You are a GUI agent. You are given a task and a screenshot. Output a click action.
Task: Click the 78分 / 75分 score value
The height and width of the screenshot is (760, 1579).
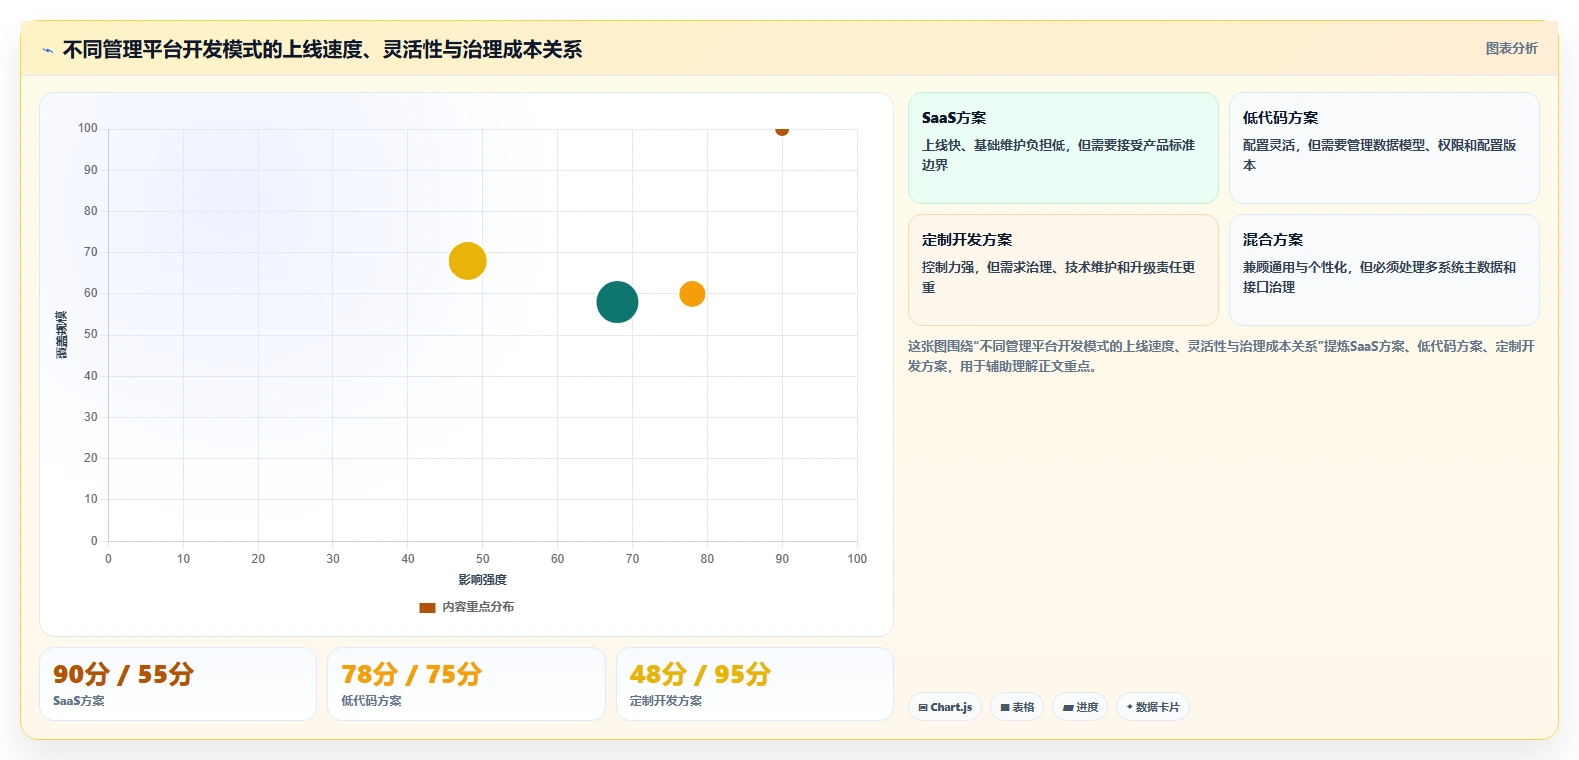coord(411,674)
